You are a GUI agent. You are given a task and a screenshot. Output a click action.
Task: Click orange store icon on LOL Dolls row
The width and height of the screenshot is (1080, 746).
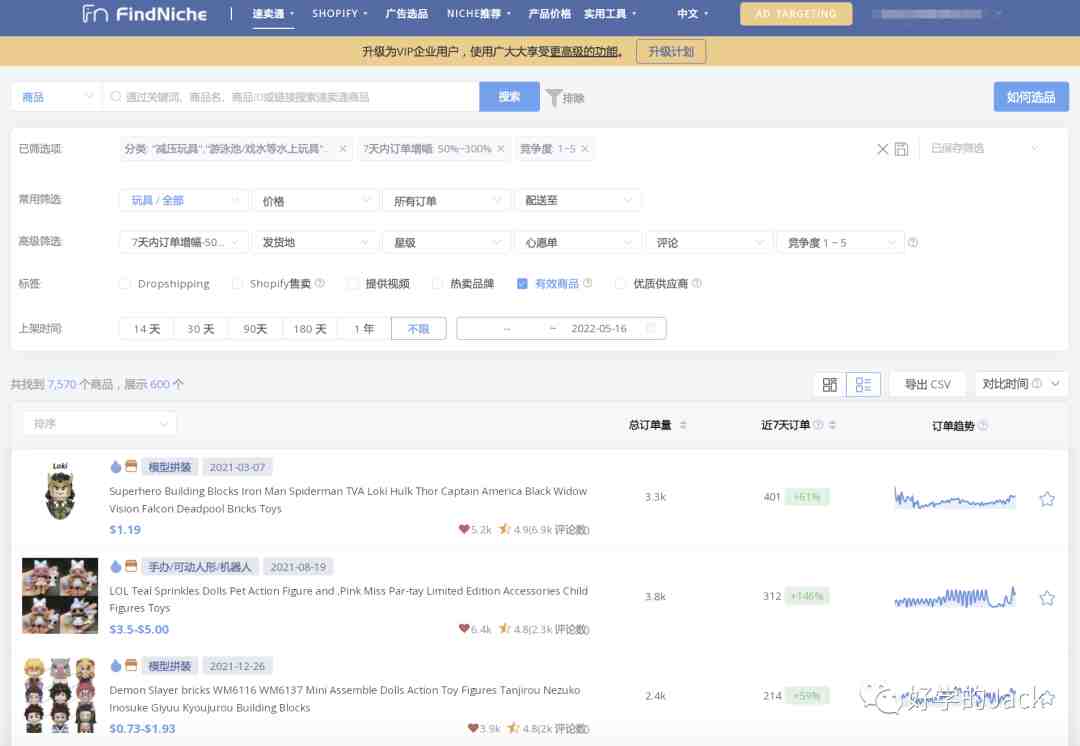(131, 566)
